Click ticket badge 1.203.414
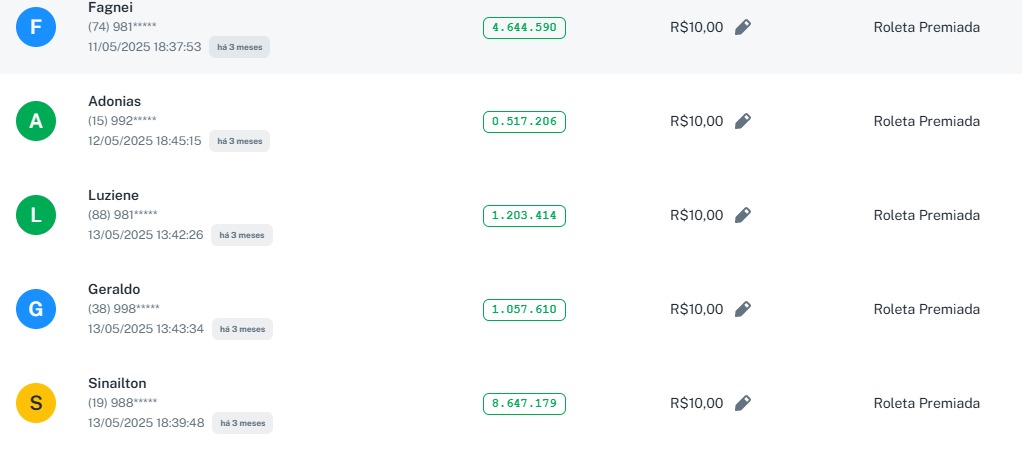The height and width of the screenshot is (453, 1022). point(524,215)
